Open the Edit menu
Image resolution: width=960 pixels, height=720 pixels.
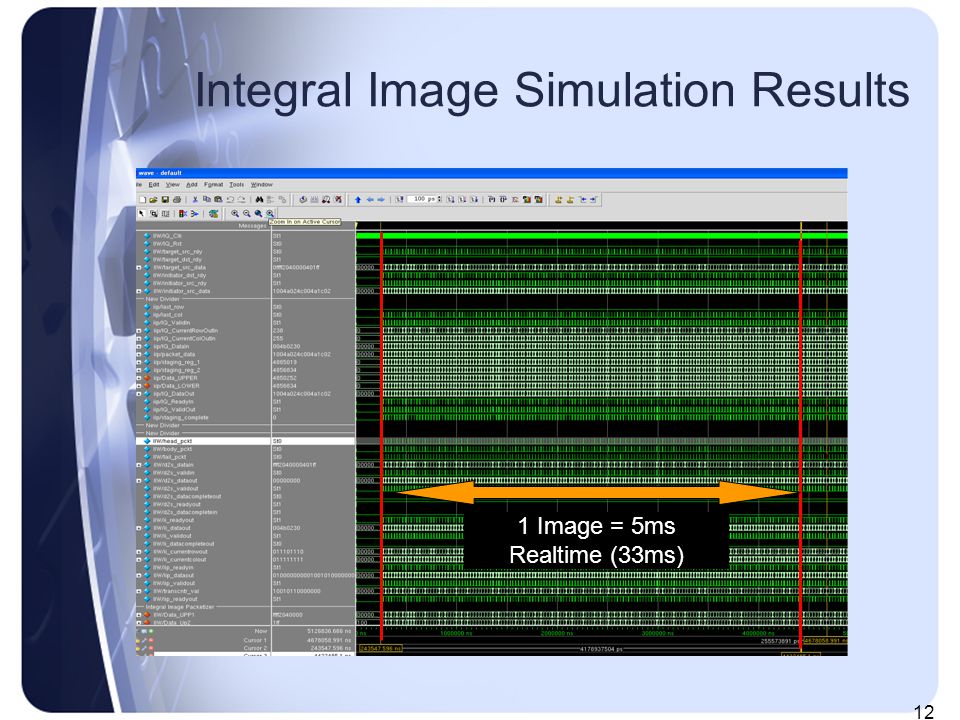point(154,184)
